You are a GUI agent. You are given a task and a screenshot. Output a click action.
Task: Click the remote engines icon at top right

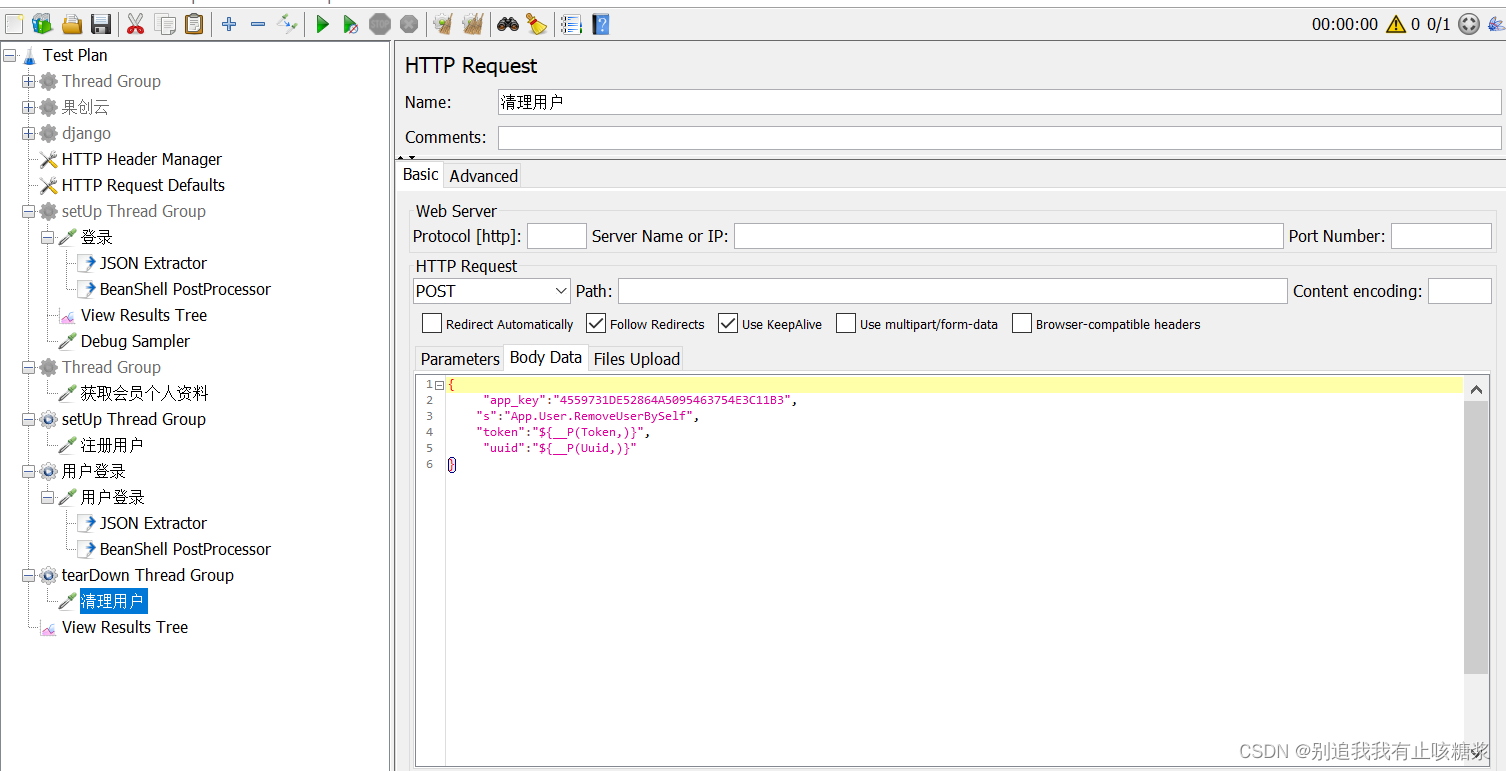[1468, 24]
